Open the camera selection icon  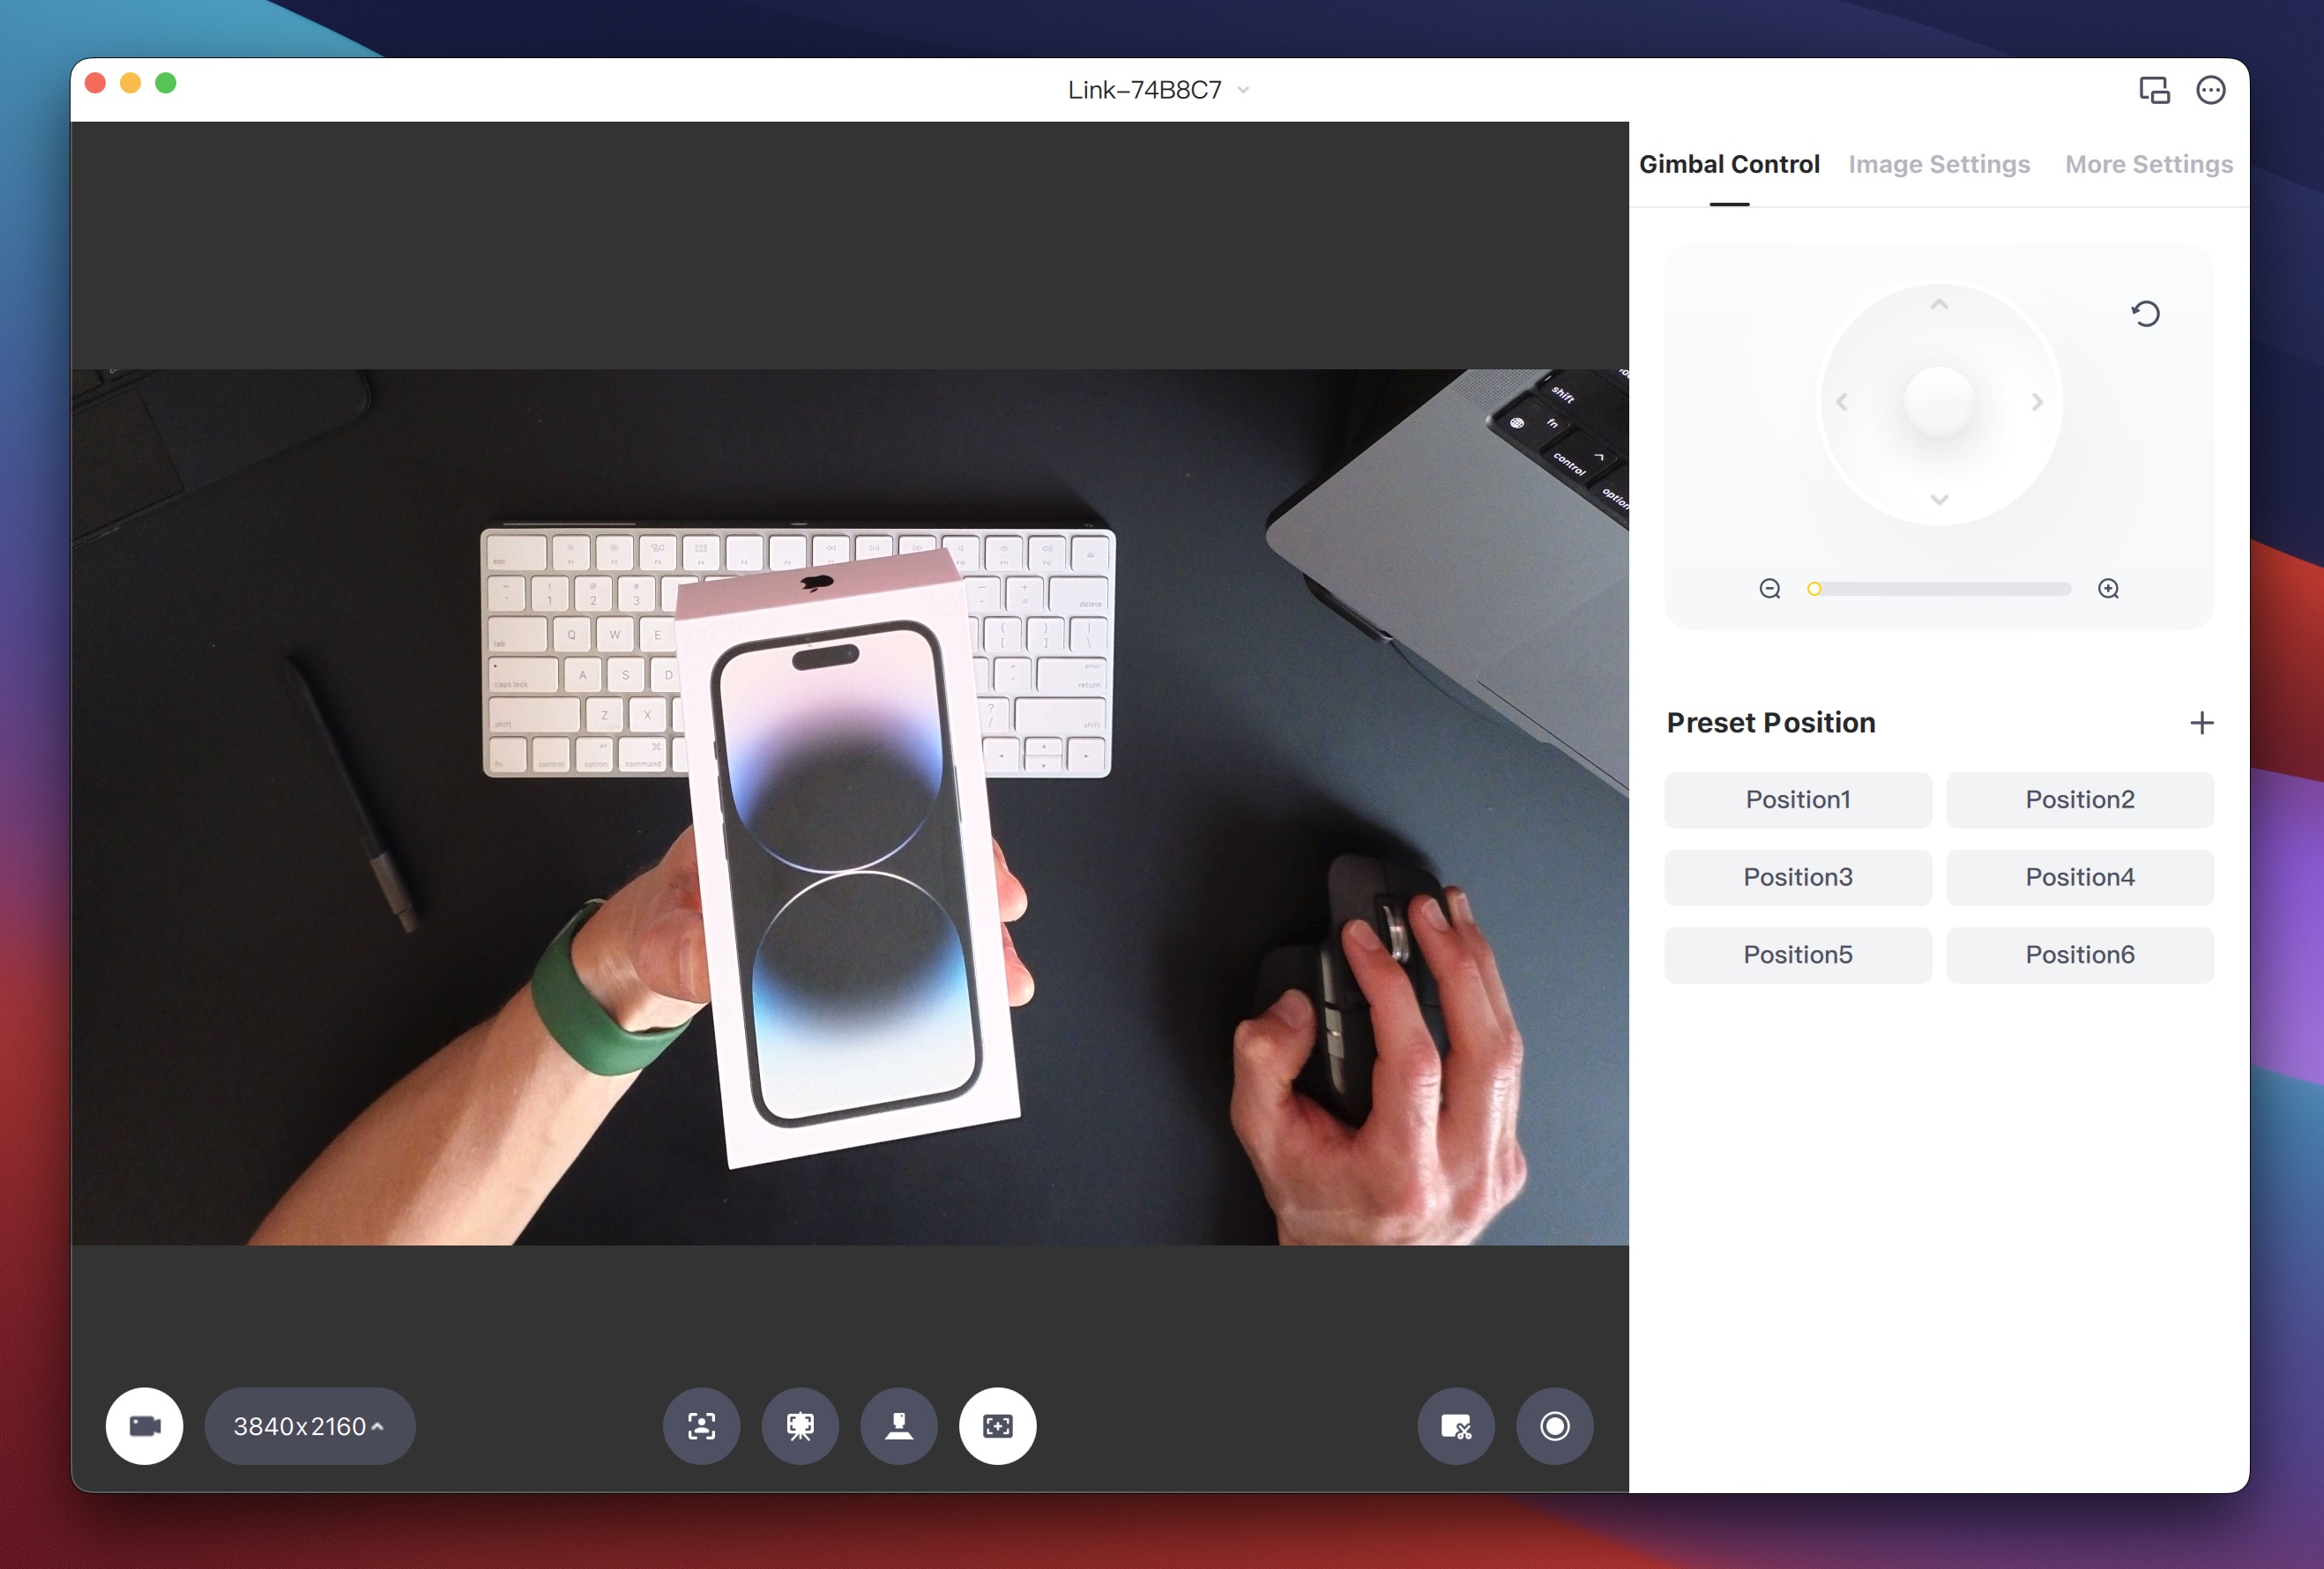[143, 1427]
